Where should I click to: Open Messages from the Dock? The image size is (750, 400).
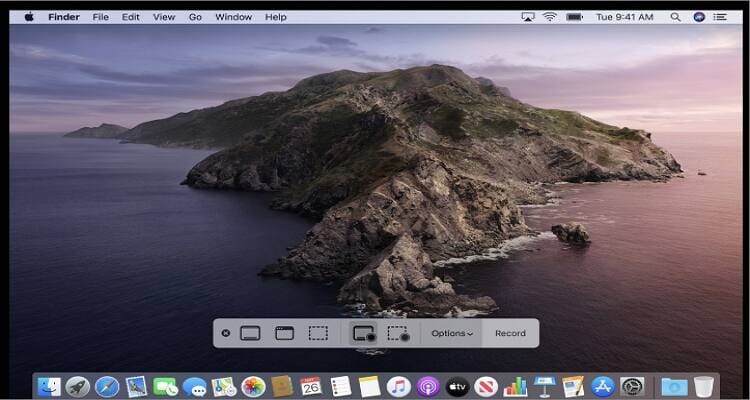(x=195, y=387)
